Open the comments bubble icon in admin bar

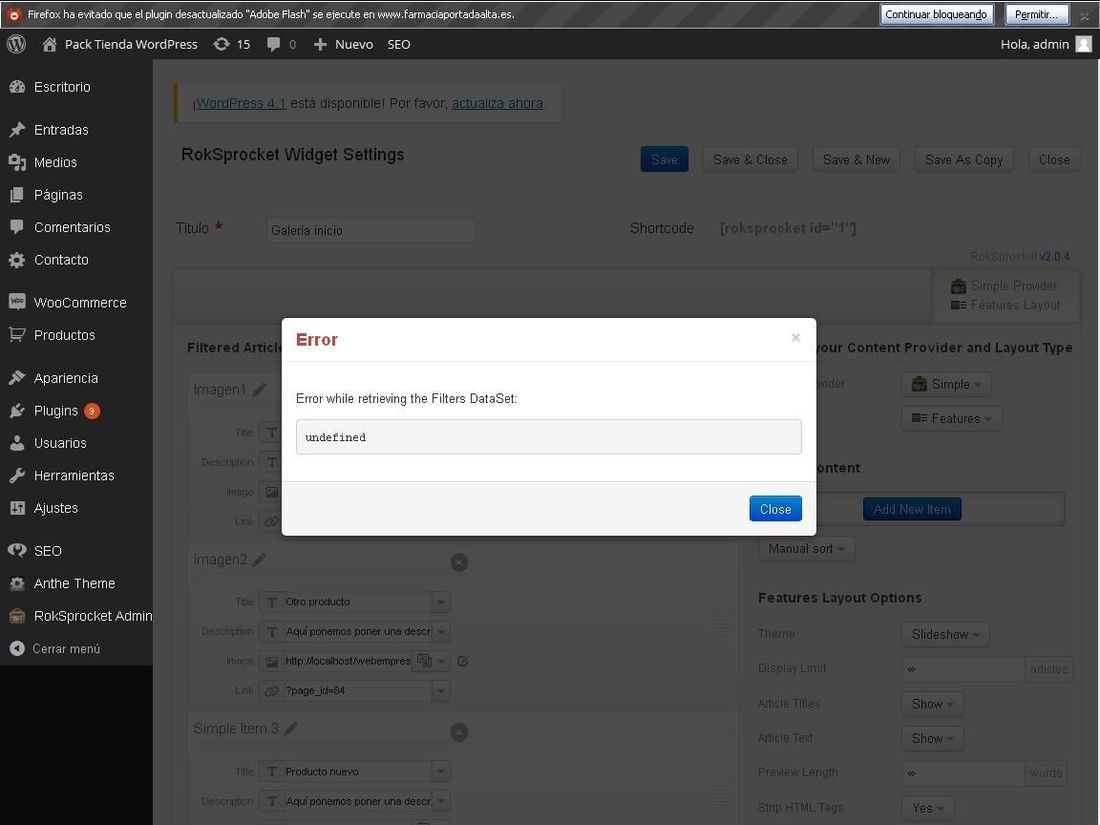click(274, 44)
